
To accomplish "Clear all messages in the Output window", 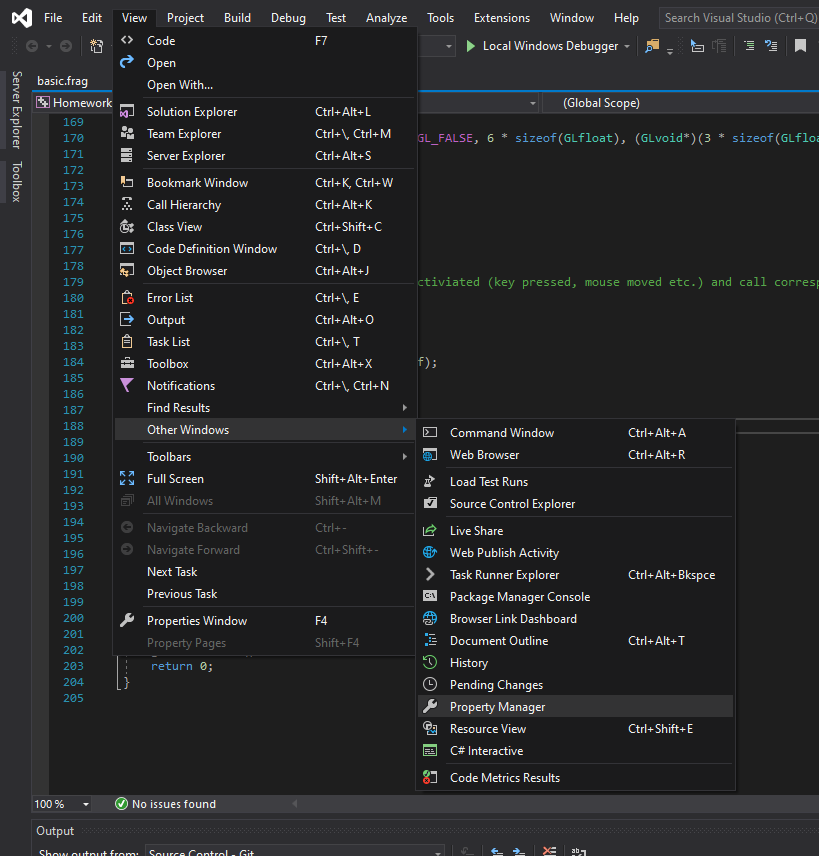I will point(548,852).
